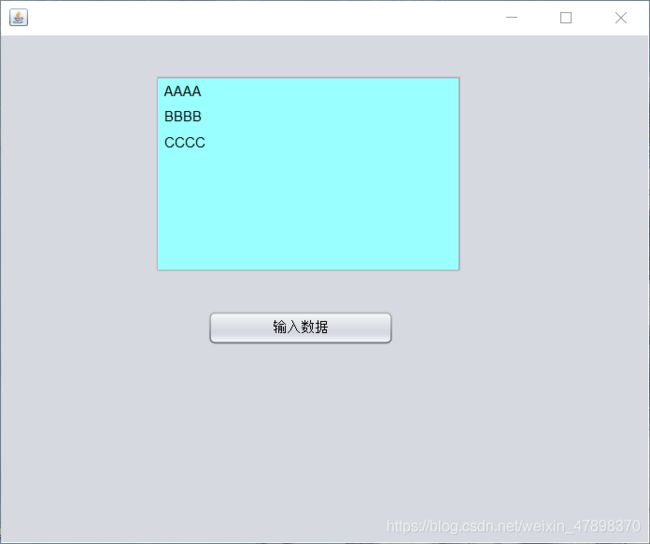Select the CCCC list item
This screenshot has height=544, width=650.
[308, 142]
